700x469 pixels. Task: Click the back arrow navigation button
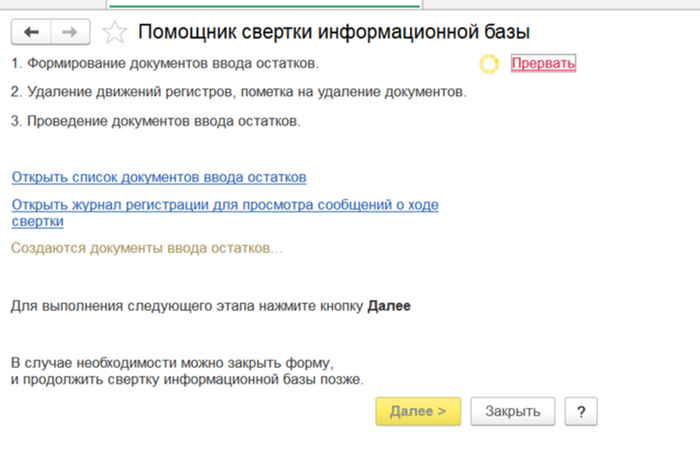pyautogui.click(x=30, y=33)
